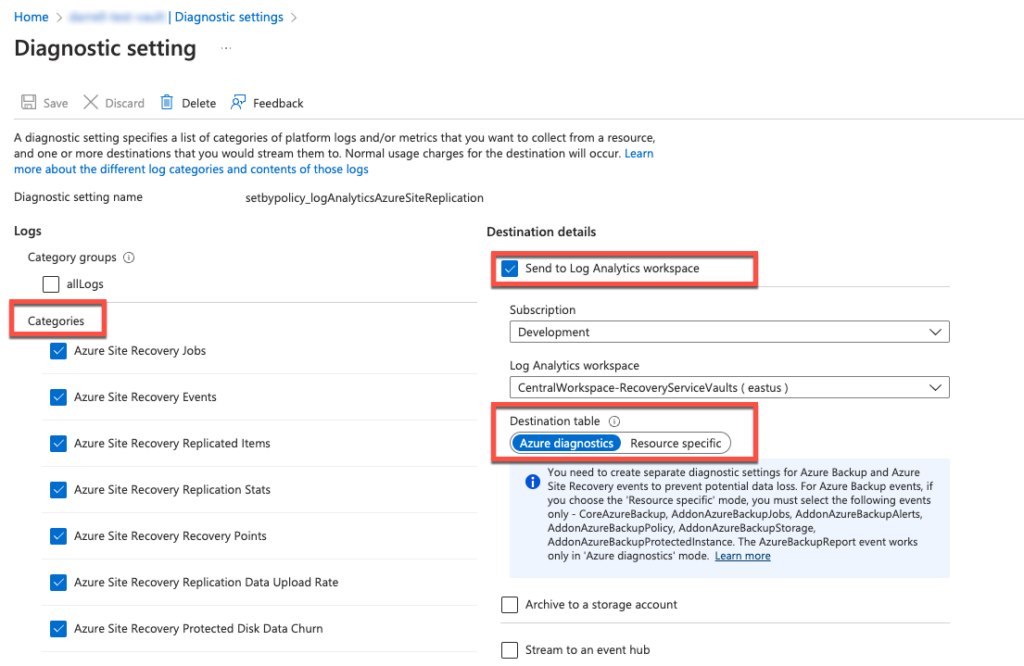Enable Archive to a storage account

pos(509,604)
